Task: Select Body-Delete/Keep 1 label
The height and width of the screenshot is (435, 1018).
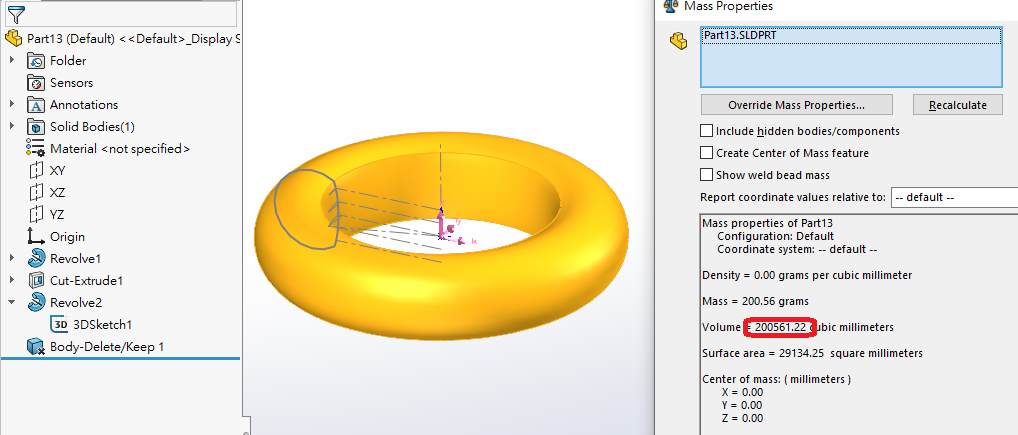Action: (107, 347)
